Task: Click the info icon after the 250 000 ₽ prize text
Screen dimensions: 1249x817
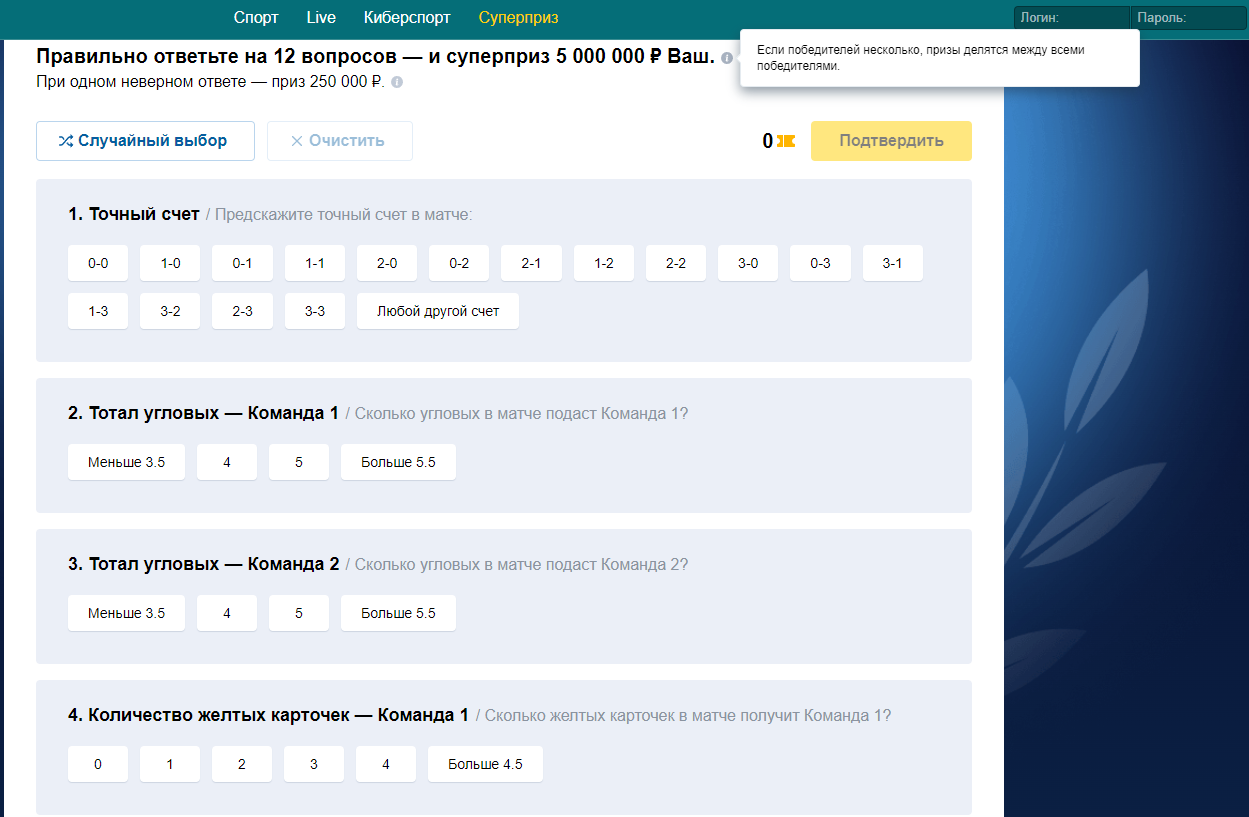Action: [x=397, y=82]
